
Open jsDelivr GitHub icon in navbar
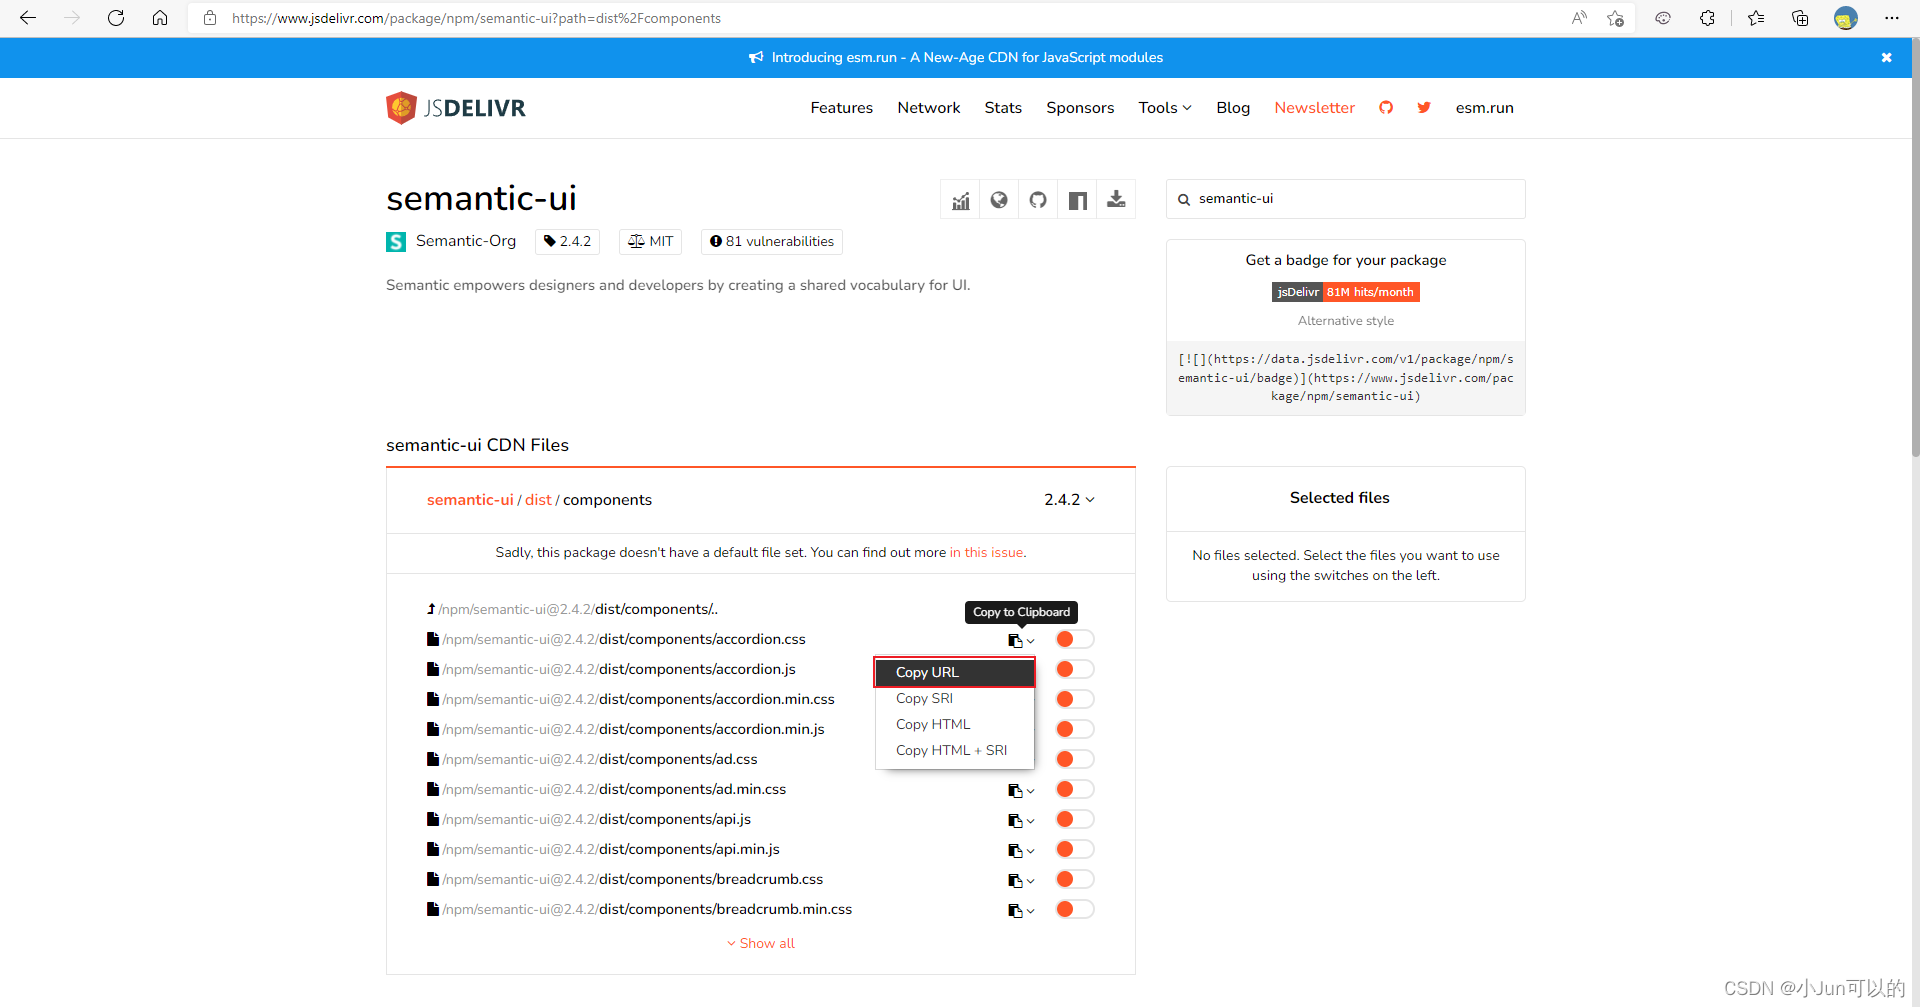(x=1386, y=108)
